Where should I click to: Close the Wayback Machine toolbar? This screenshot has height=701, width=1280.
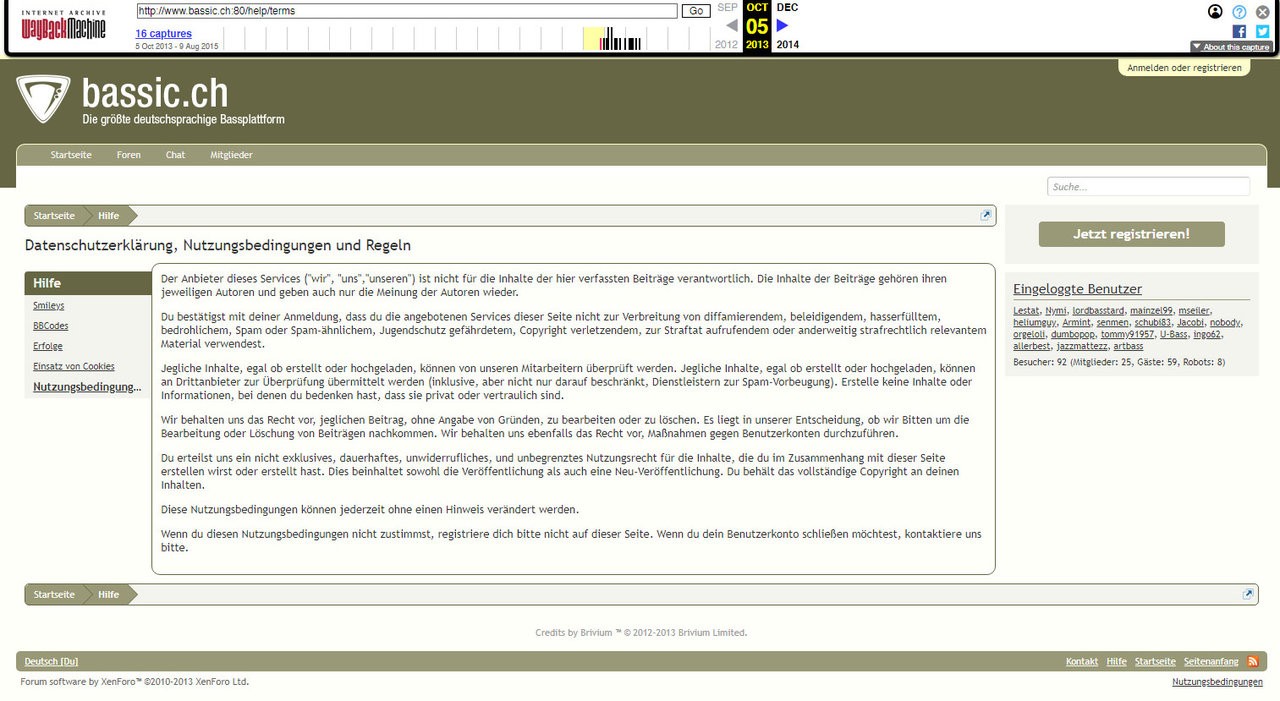(x=1263, y=12)
